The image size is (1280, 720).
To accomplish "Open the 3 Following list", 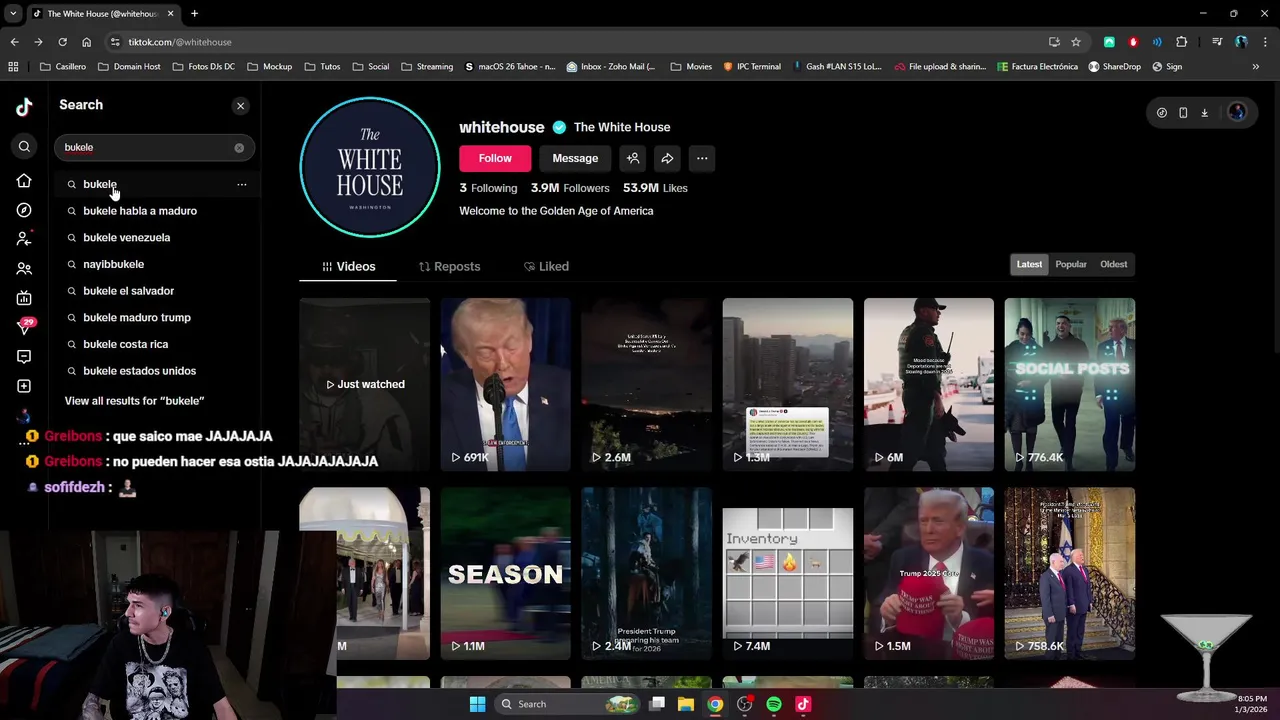I will point(488,188).
